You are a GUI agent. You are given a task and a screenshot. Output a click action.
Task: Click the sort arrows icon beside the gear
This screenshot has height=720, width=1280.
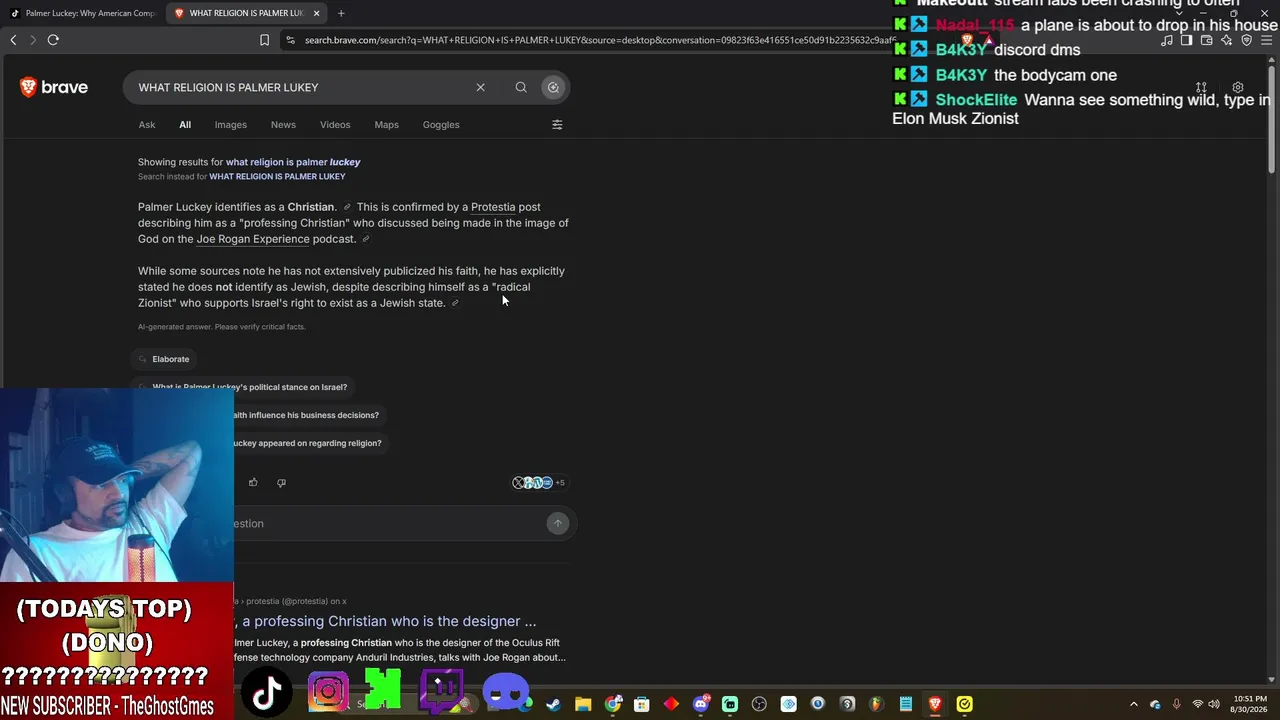coord(1201,87)
